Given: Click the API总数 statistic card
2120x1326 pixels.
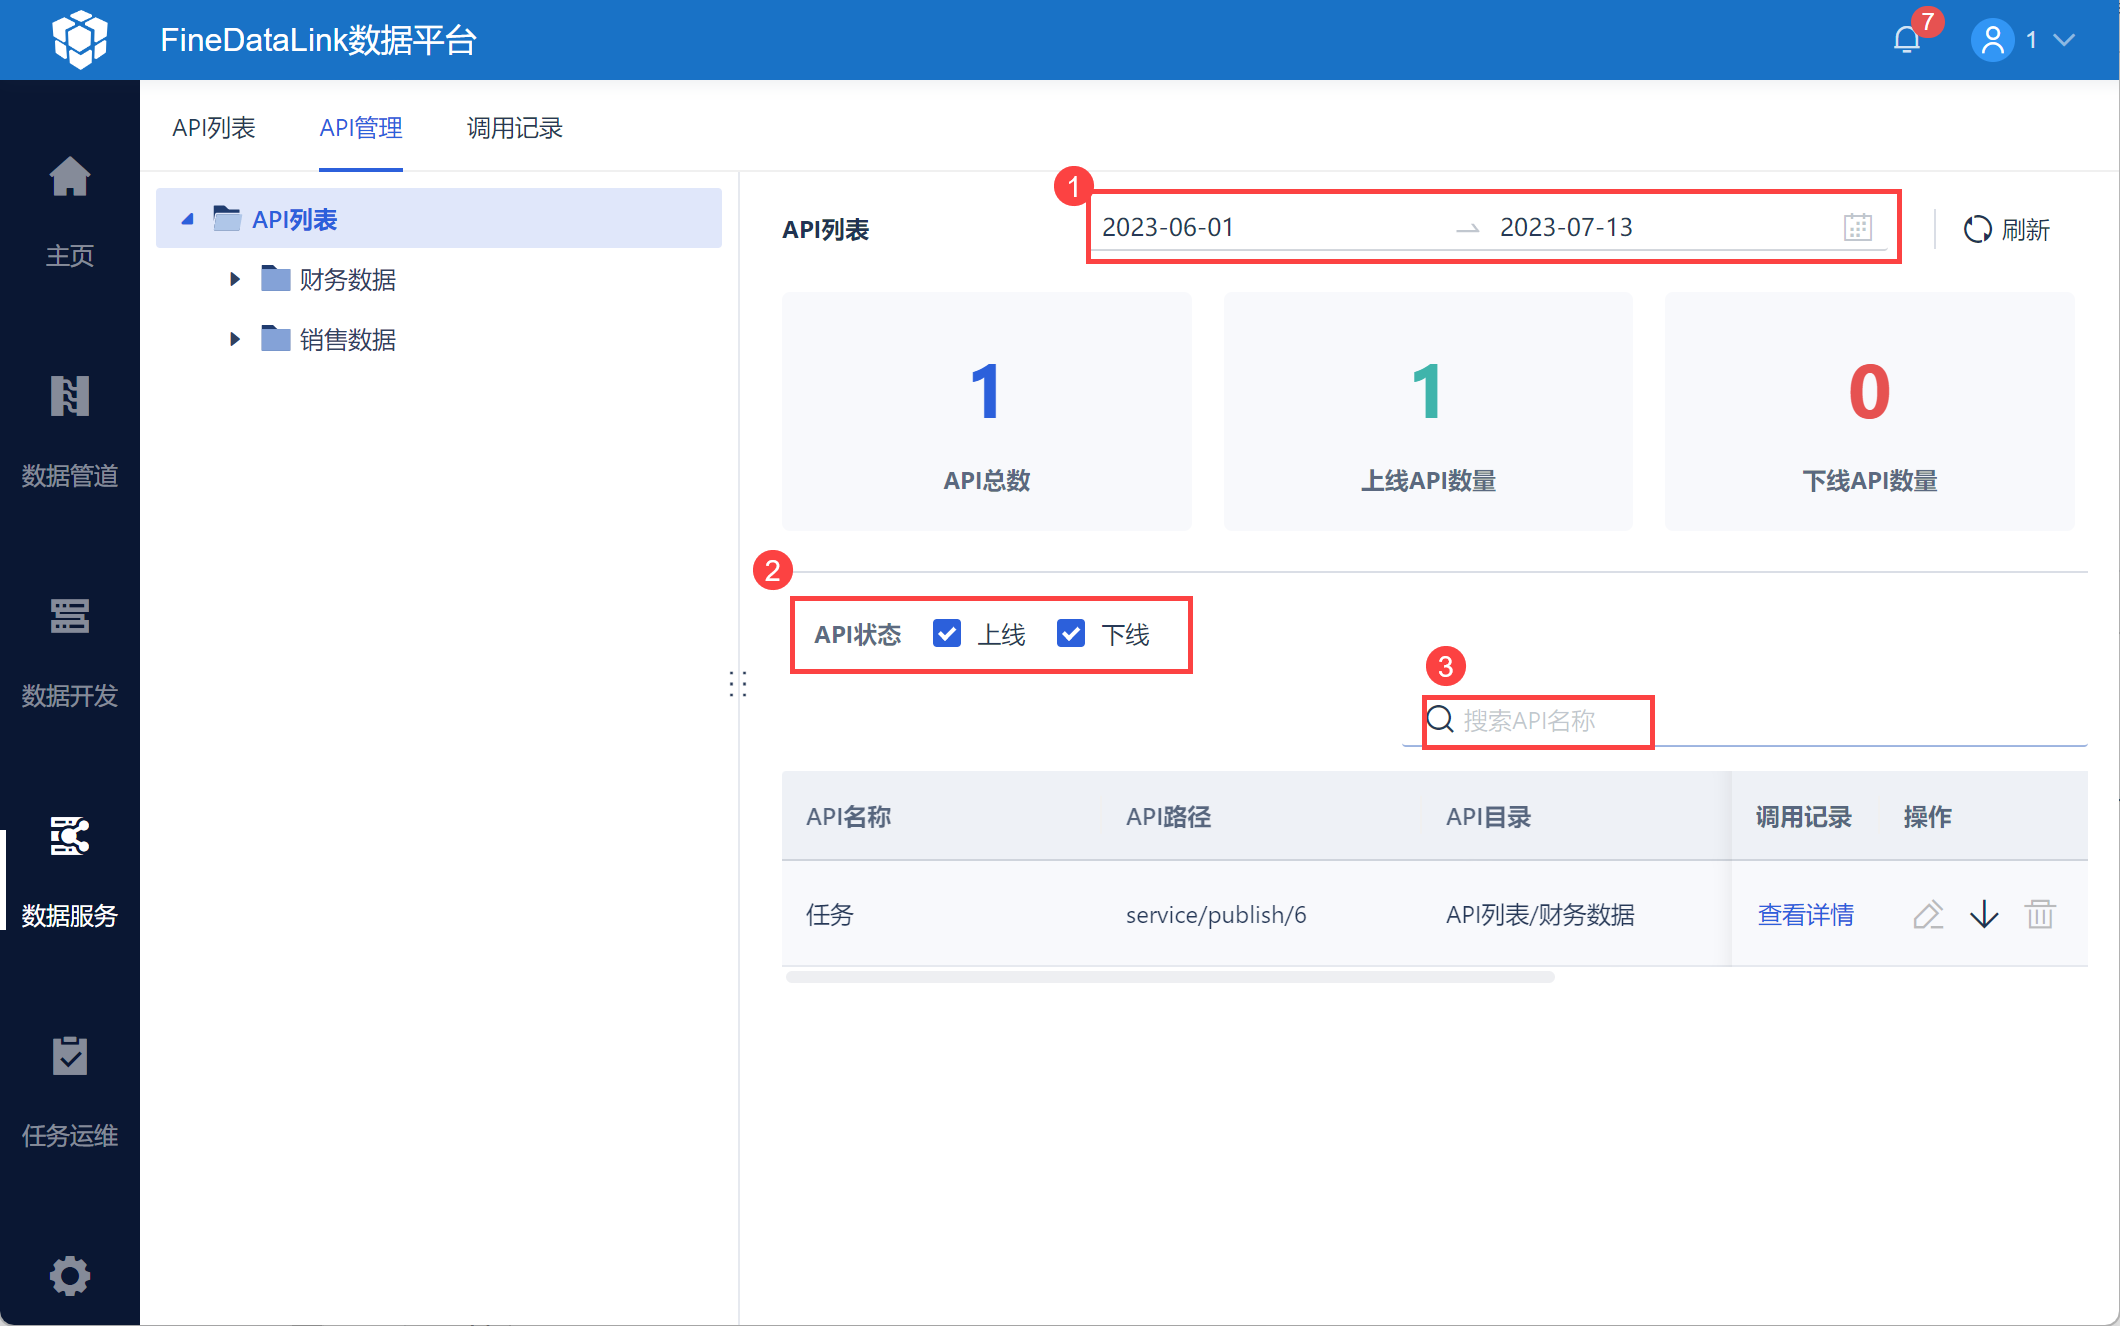Looking at the screenshot, I should click(987, 411).
